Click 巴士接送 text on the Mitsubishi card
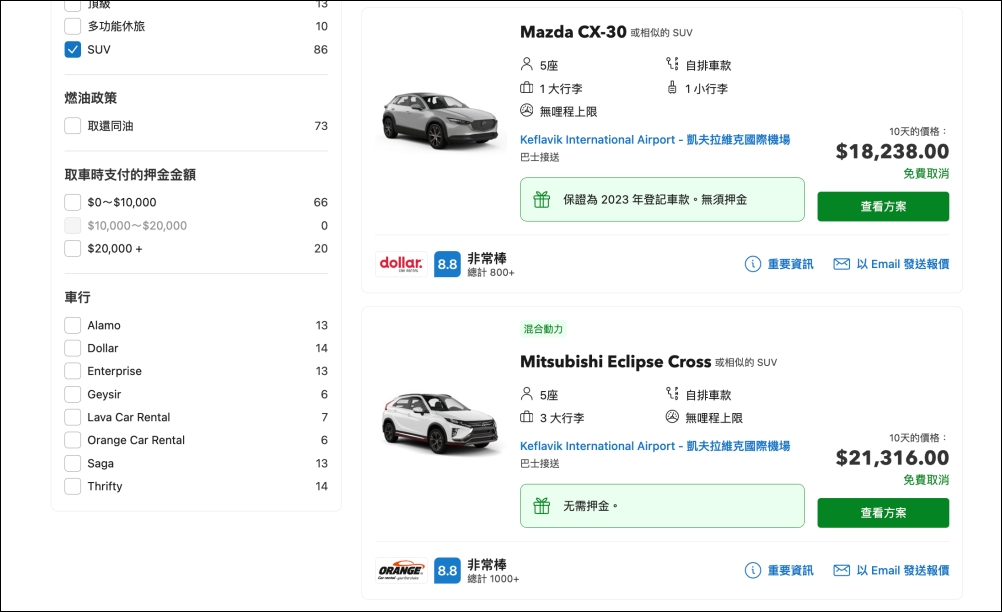Screen dimensions: 1002x612 click(x=540, y=464)
